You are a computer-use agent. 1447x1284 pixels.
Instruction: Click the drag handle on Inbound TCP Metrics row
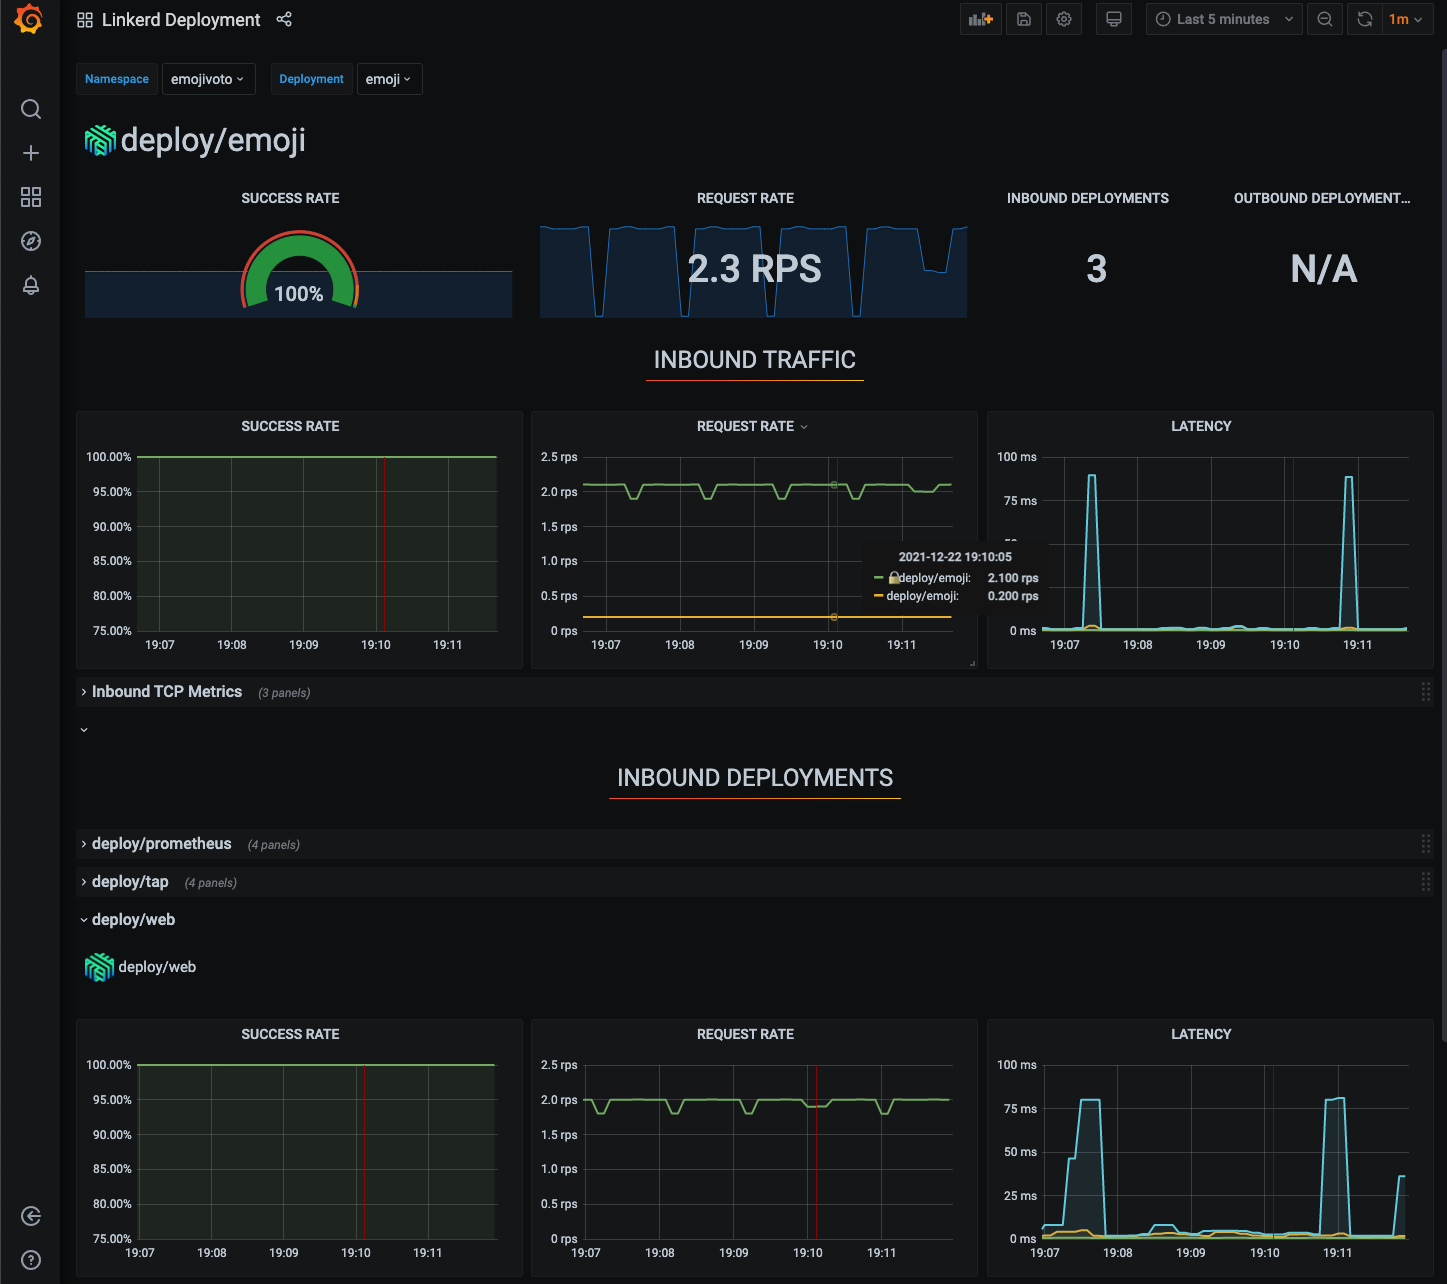[1426, 692]
